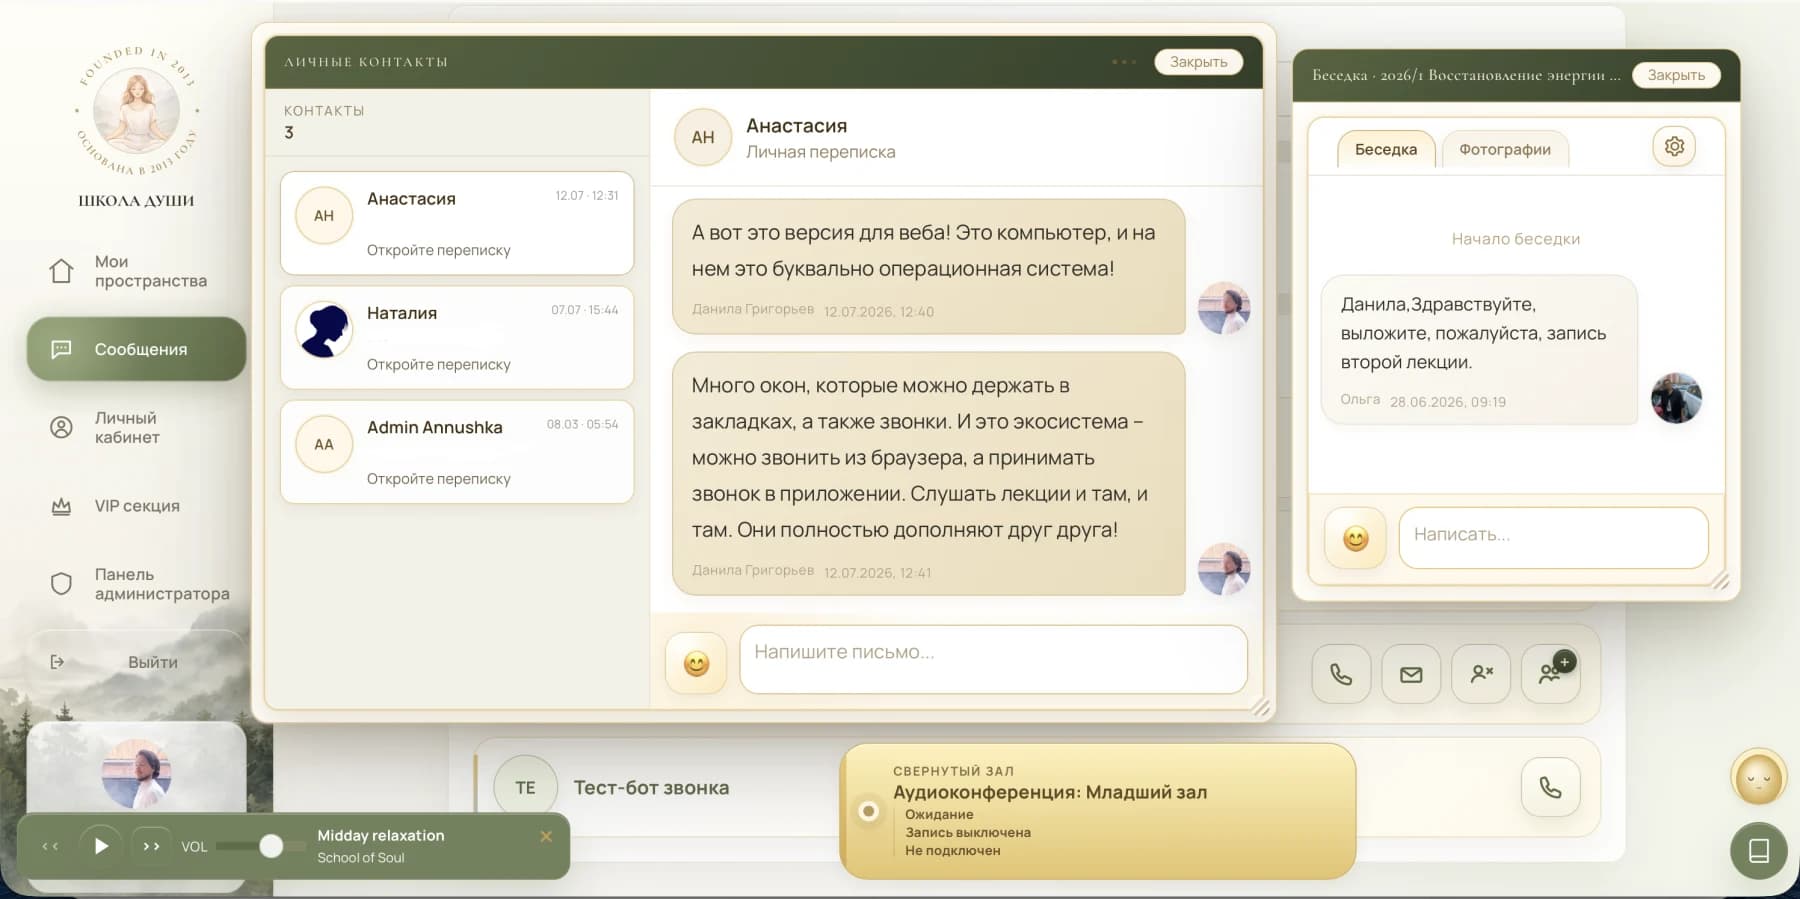Play Midday relaxation track
The height and width of the screenshot is (899, 1800).
(101, 846)
